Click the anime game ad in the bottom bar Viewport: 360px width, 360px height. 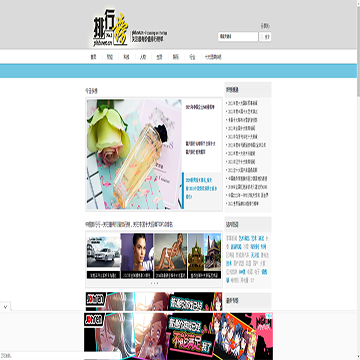(x=178, y=336)
